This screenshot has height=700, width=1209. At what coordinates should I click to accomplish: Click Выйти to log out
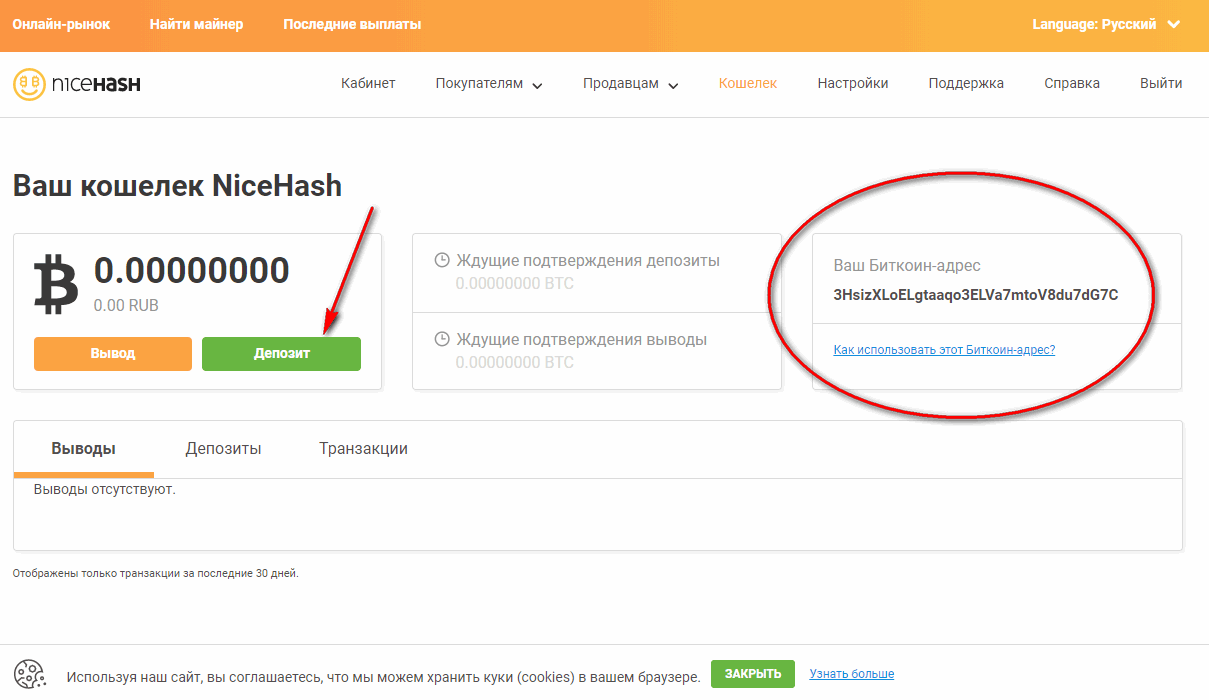tap(1161, 84)
